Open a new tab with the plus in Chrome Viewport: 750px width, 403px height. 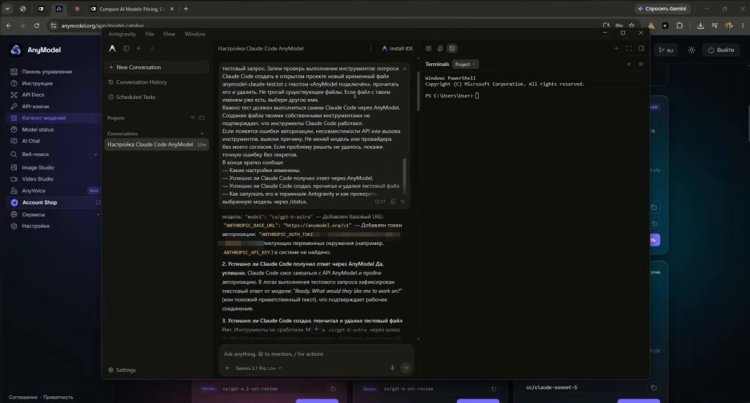click(186, 9)
